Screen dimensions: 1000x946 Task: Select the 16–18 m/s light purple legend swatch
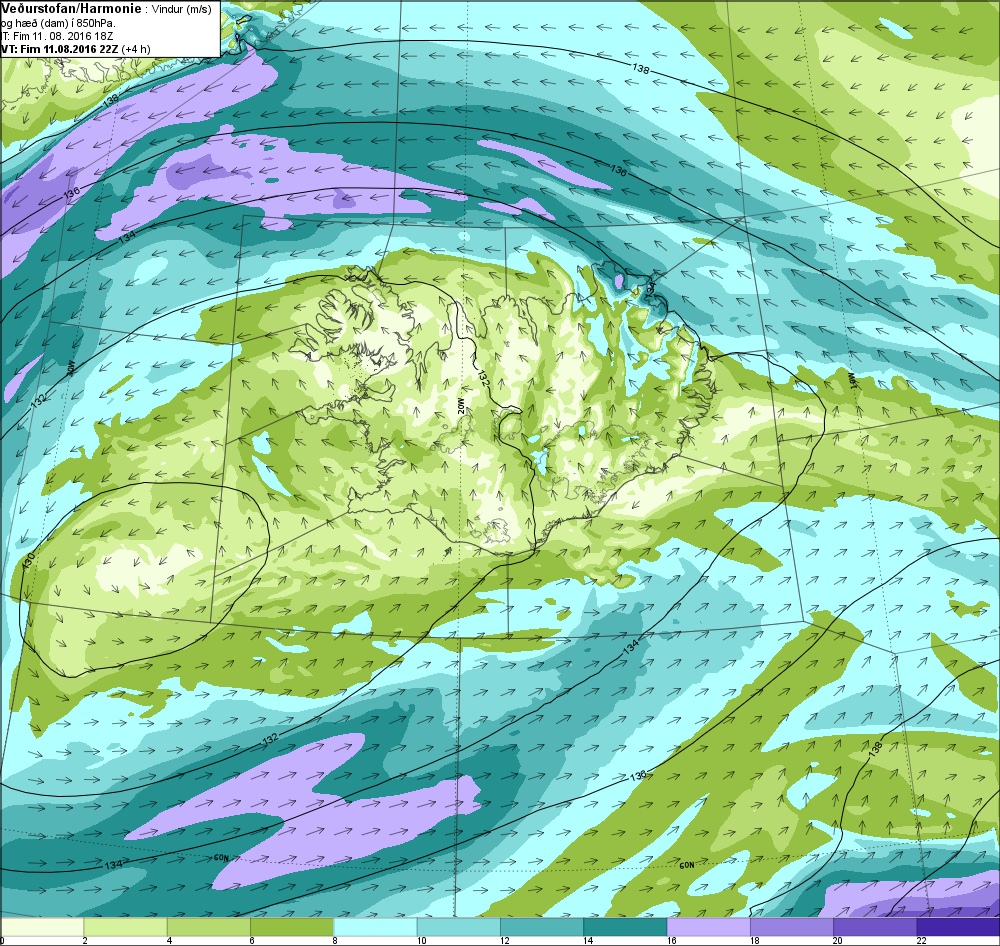point(708,926)
